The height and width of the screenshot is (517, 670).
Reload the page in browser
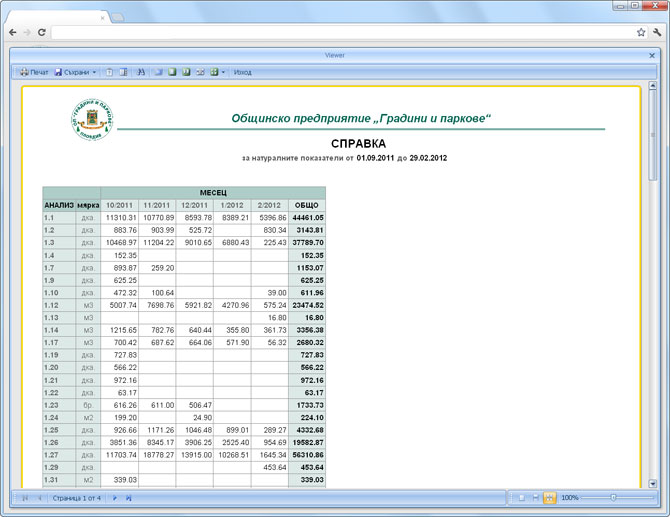(x=41, y=32)
